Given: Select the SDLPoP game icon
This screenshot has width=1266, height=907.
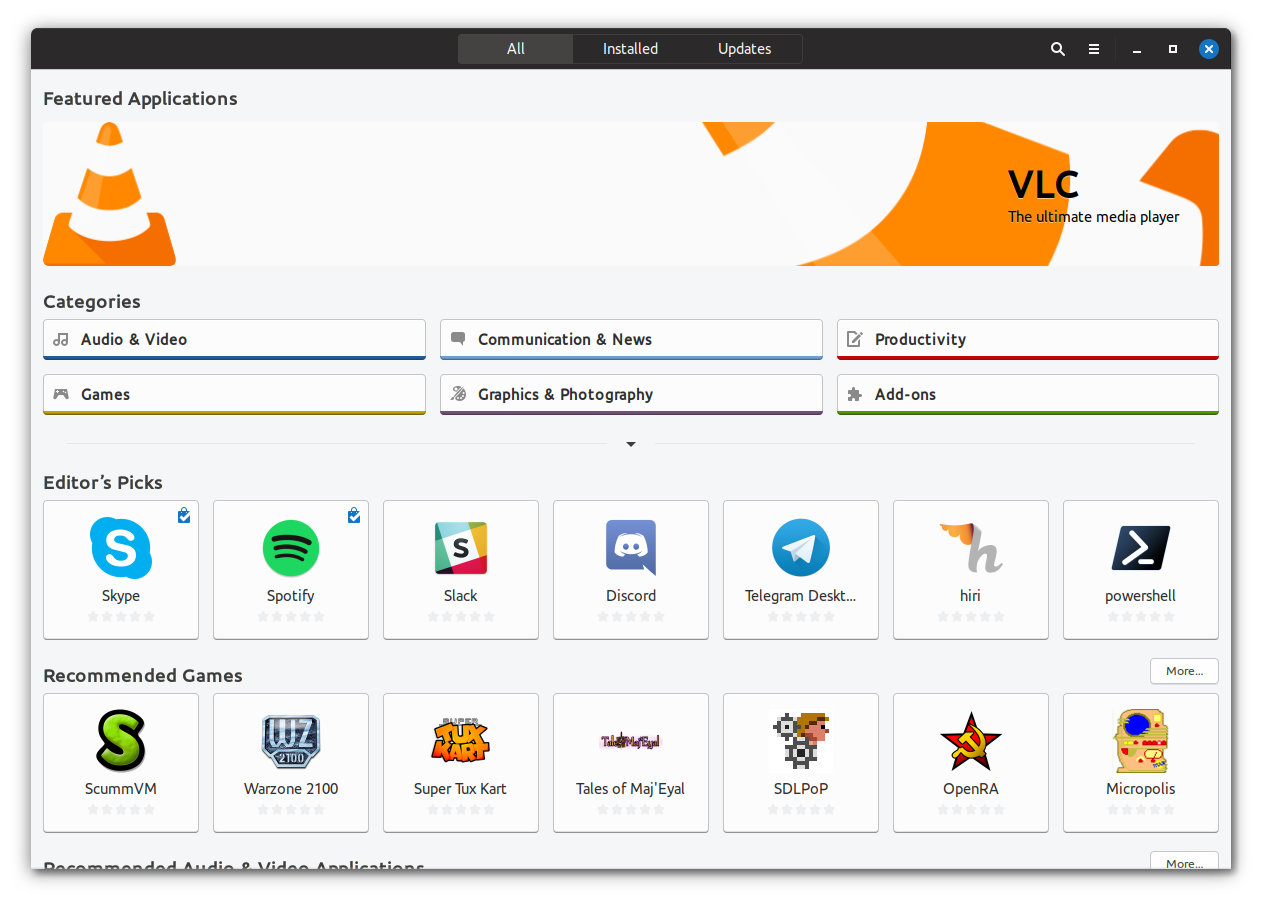Looking at the screenshot, I should pyautogui.click(x=801, y=741).
